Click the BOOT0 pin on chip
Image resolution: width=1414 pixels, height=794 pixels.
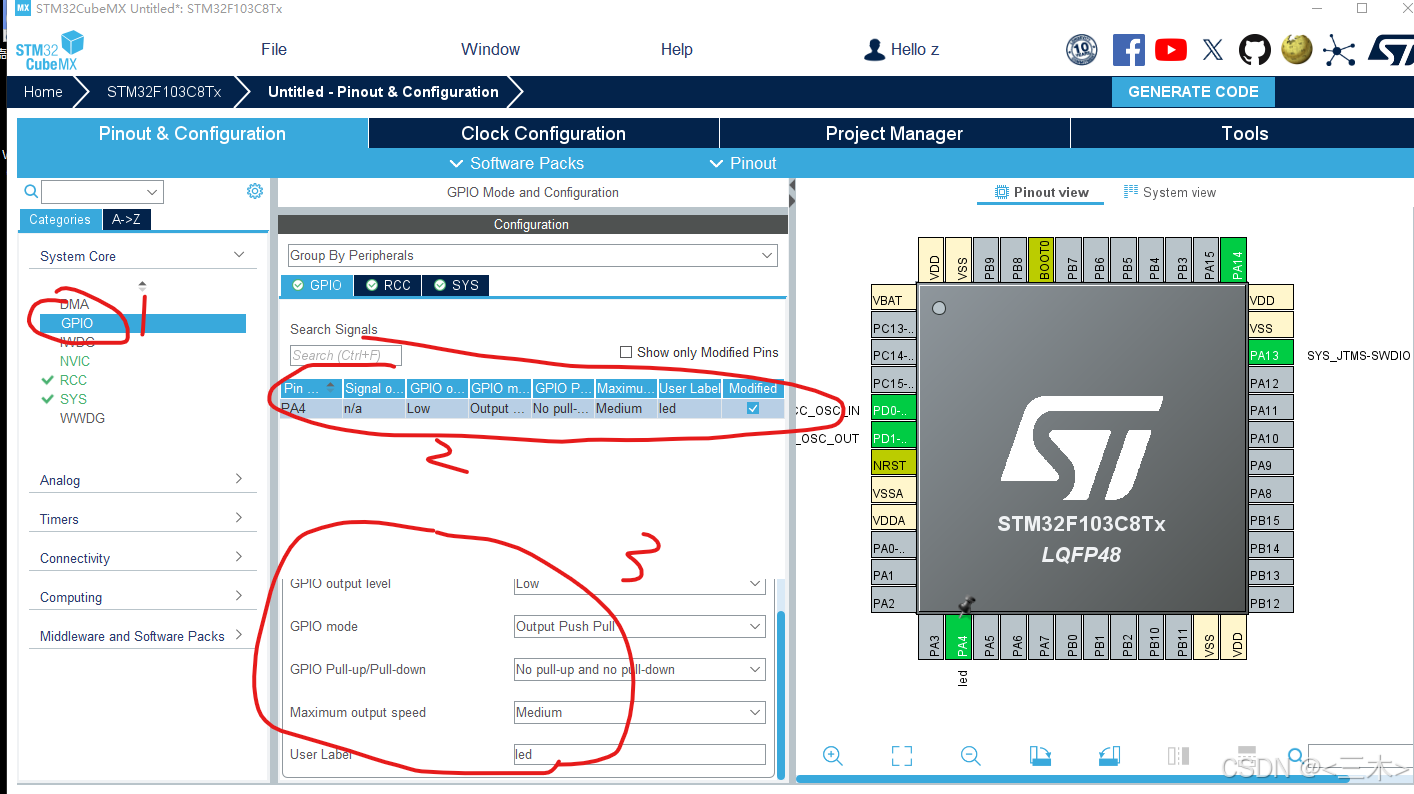pos(1044,260)
